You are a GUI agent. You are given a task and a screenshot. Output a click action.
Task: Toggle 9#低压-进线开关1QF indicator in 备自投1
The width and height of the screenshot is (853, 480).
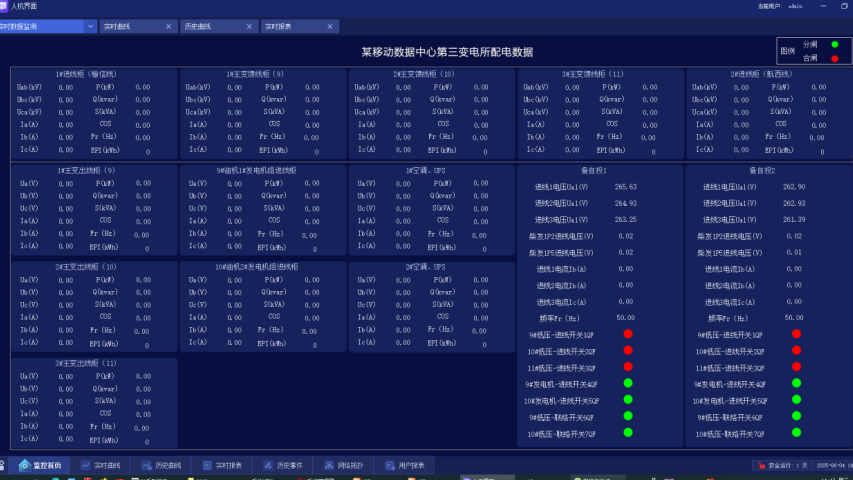628,334
